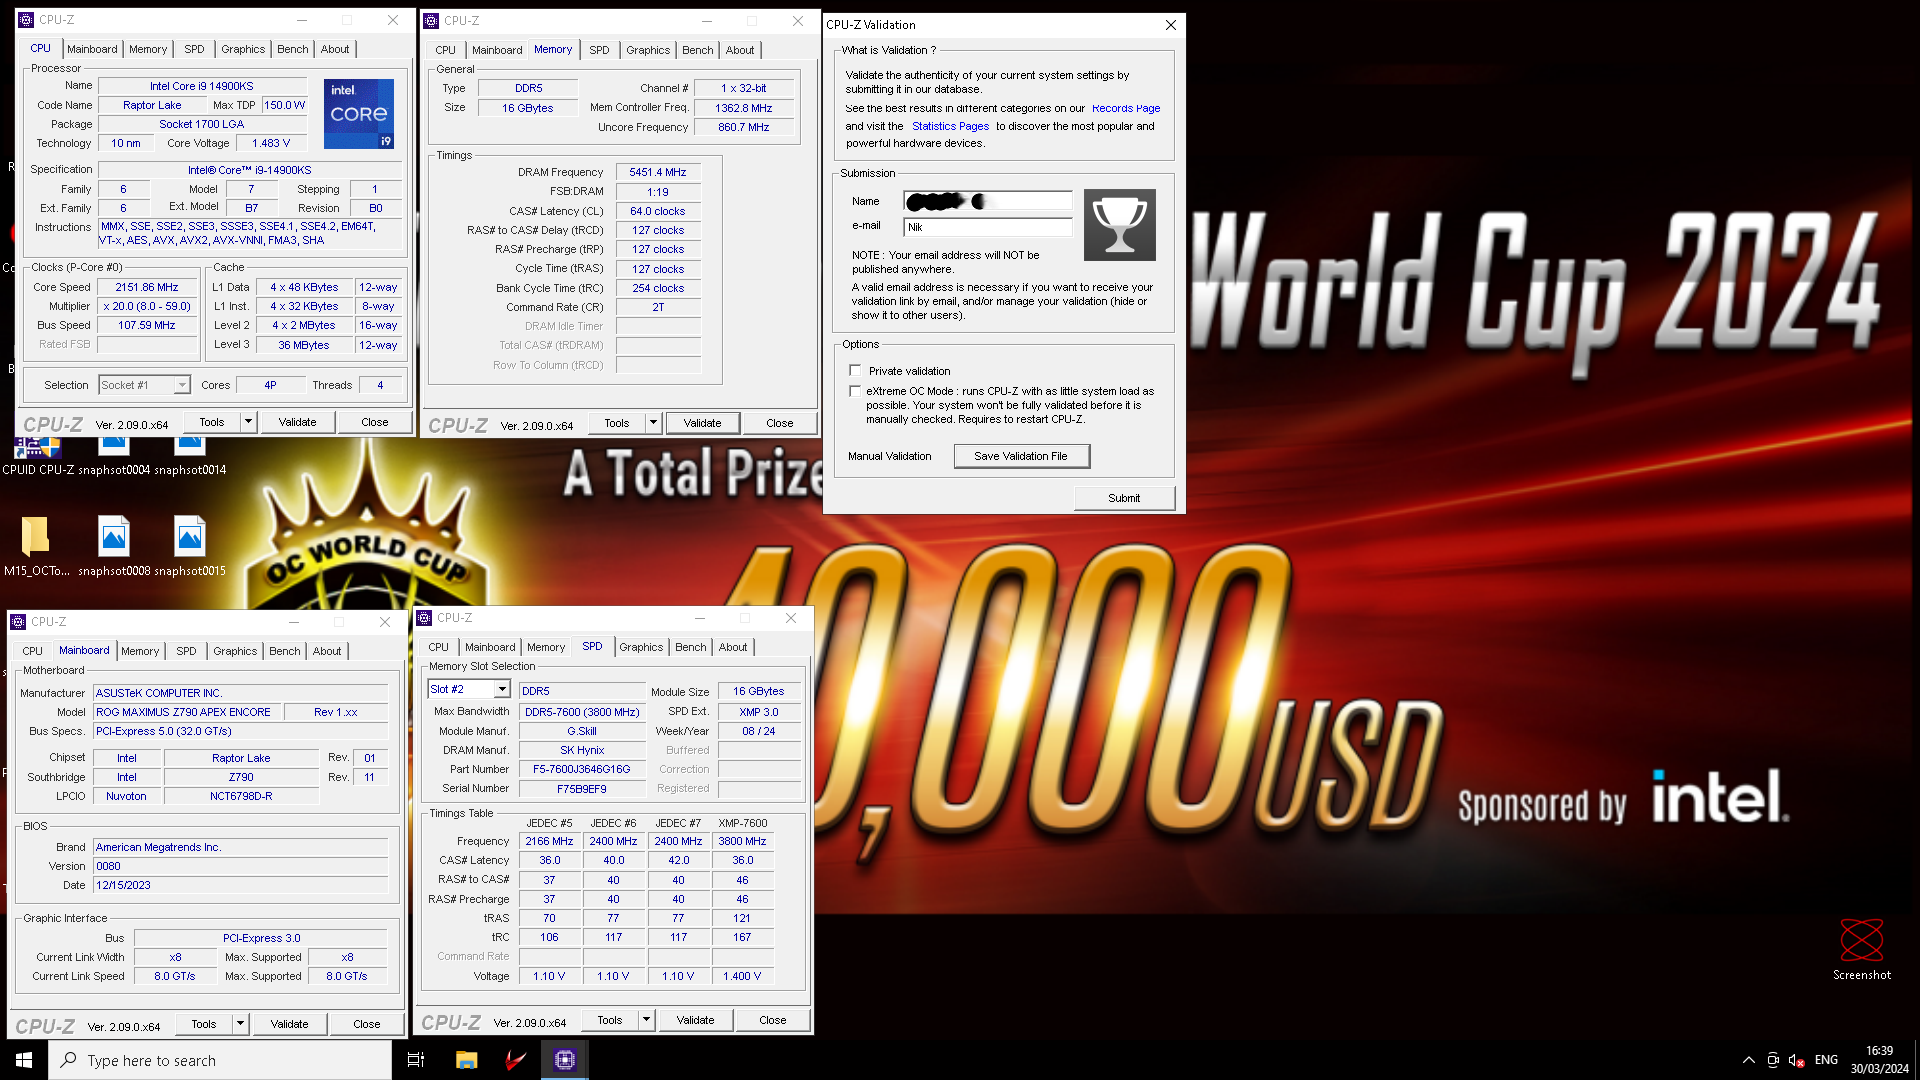Image resolution: width=1920 pixels, height=1080 pixels.
Task: Open the M15_OCTo... folder on desktop
Action: pos(36,546)
